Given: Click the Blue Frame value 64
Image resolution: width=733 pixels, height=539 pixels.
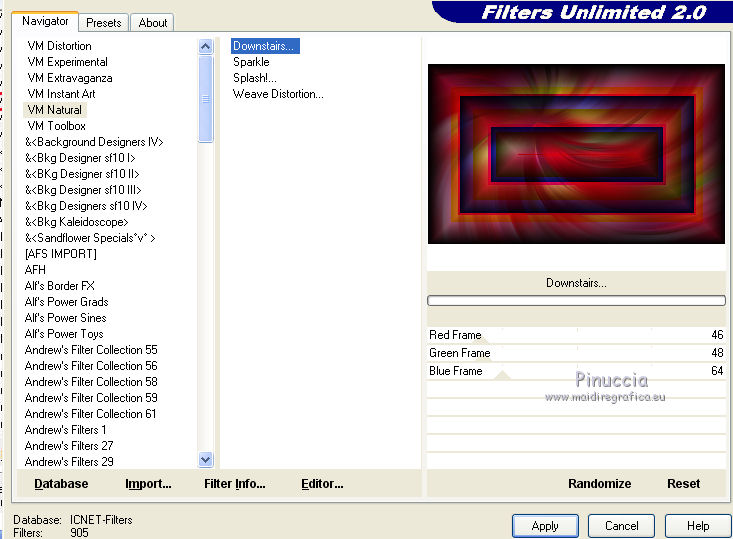Looking at the screenshot, I should (x=717, y=371).
